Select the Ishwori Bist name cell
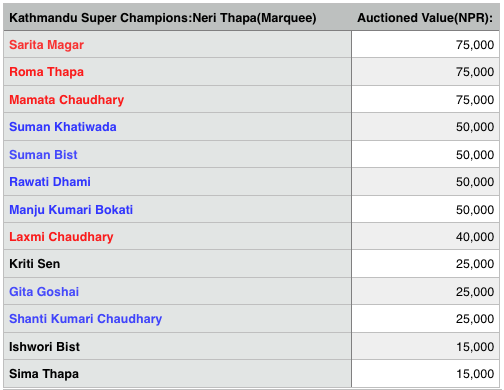The image size is (504, 390). click(177, 347)
